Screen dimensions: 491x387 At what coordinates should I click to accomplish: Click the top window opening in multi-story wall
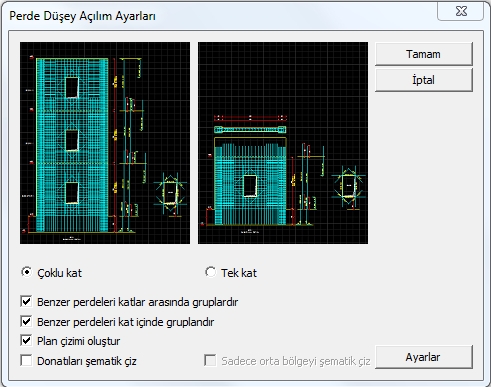72,87
